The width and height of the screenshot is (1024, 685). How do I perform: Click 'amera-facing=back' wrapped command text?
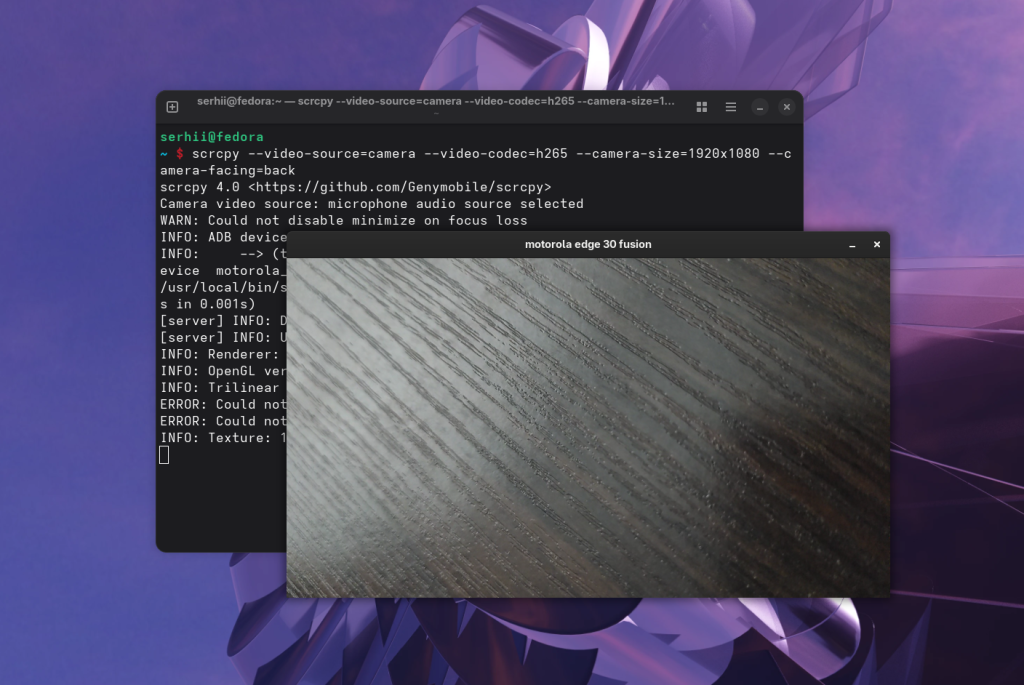[x=227, y=170]
